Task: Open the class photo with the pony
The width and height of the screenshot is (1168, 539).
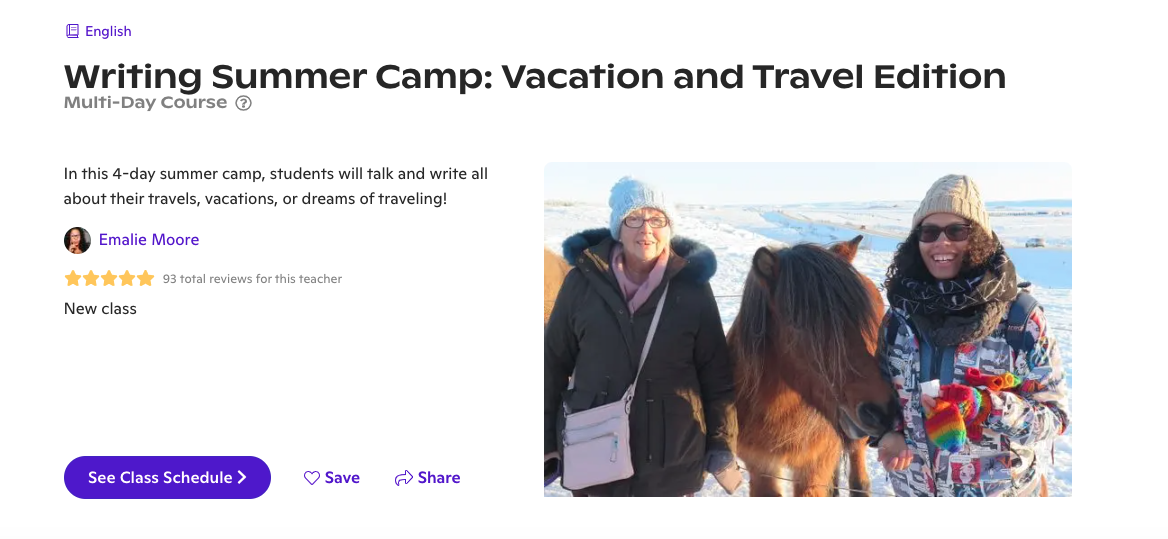Action: coord(807,329)
